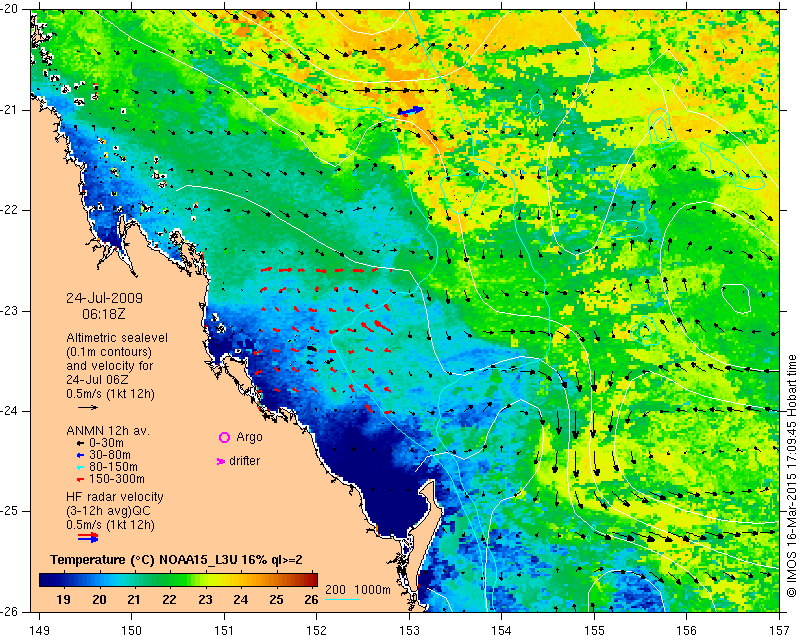800x640 pixels.
Task: Click the "80-150m" depth label
Action: tap(113, 467)
